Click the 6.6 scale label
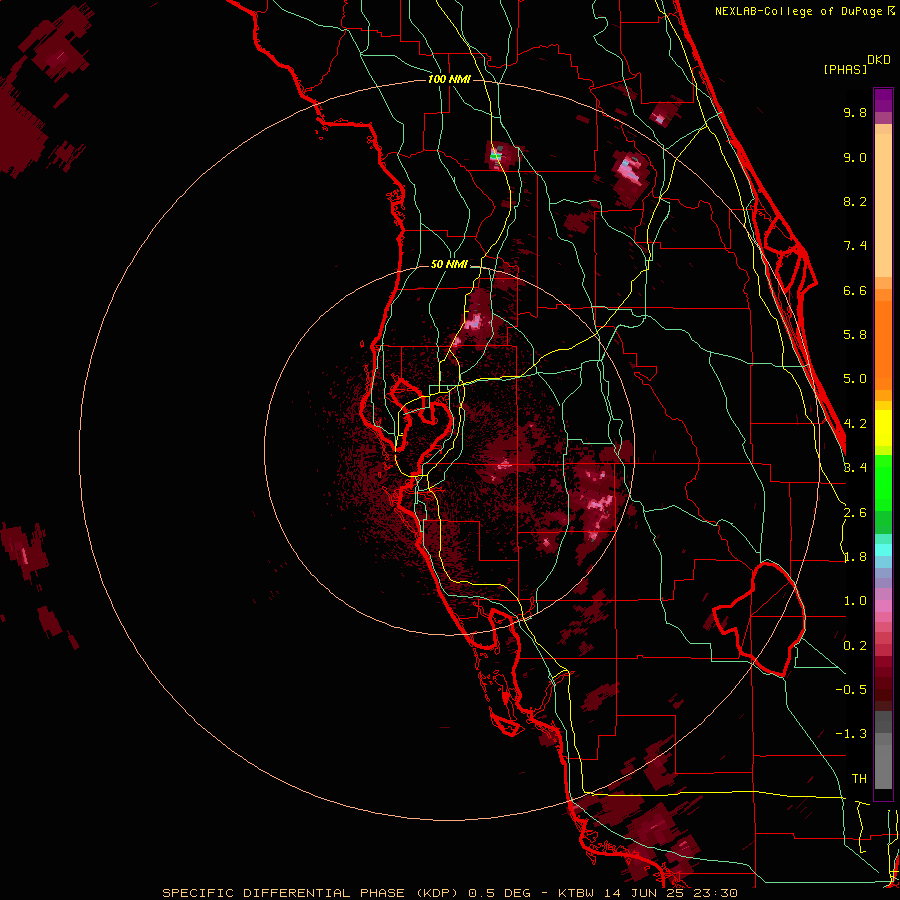Screen dimensions: 900x900 click(855, 290)
